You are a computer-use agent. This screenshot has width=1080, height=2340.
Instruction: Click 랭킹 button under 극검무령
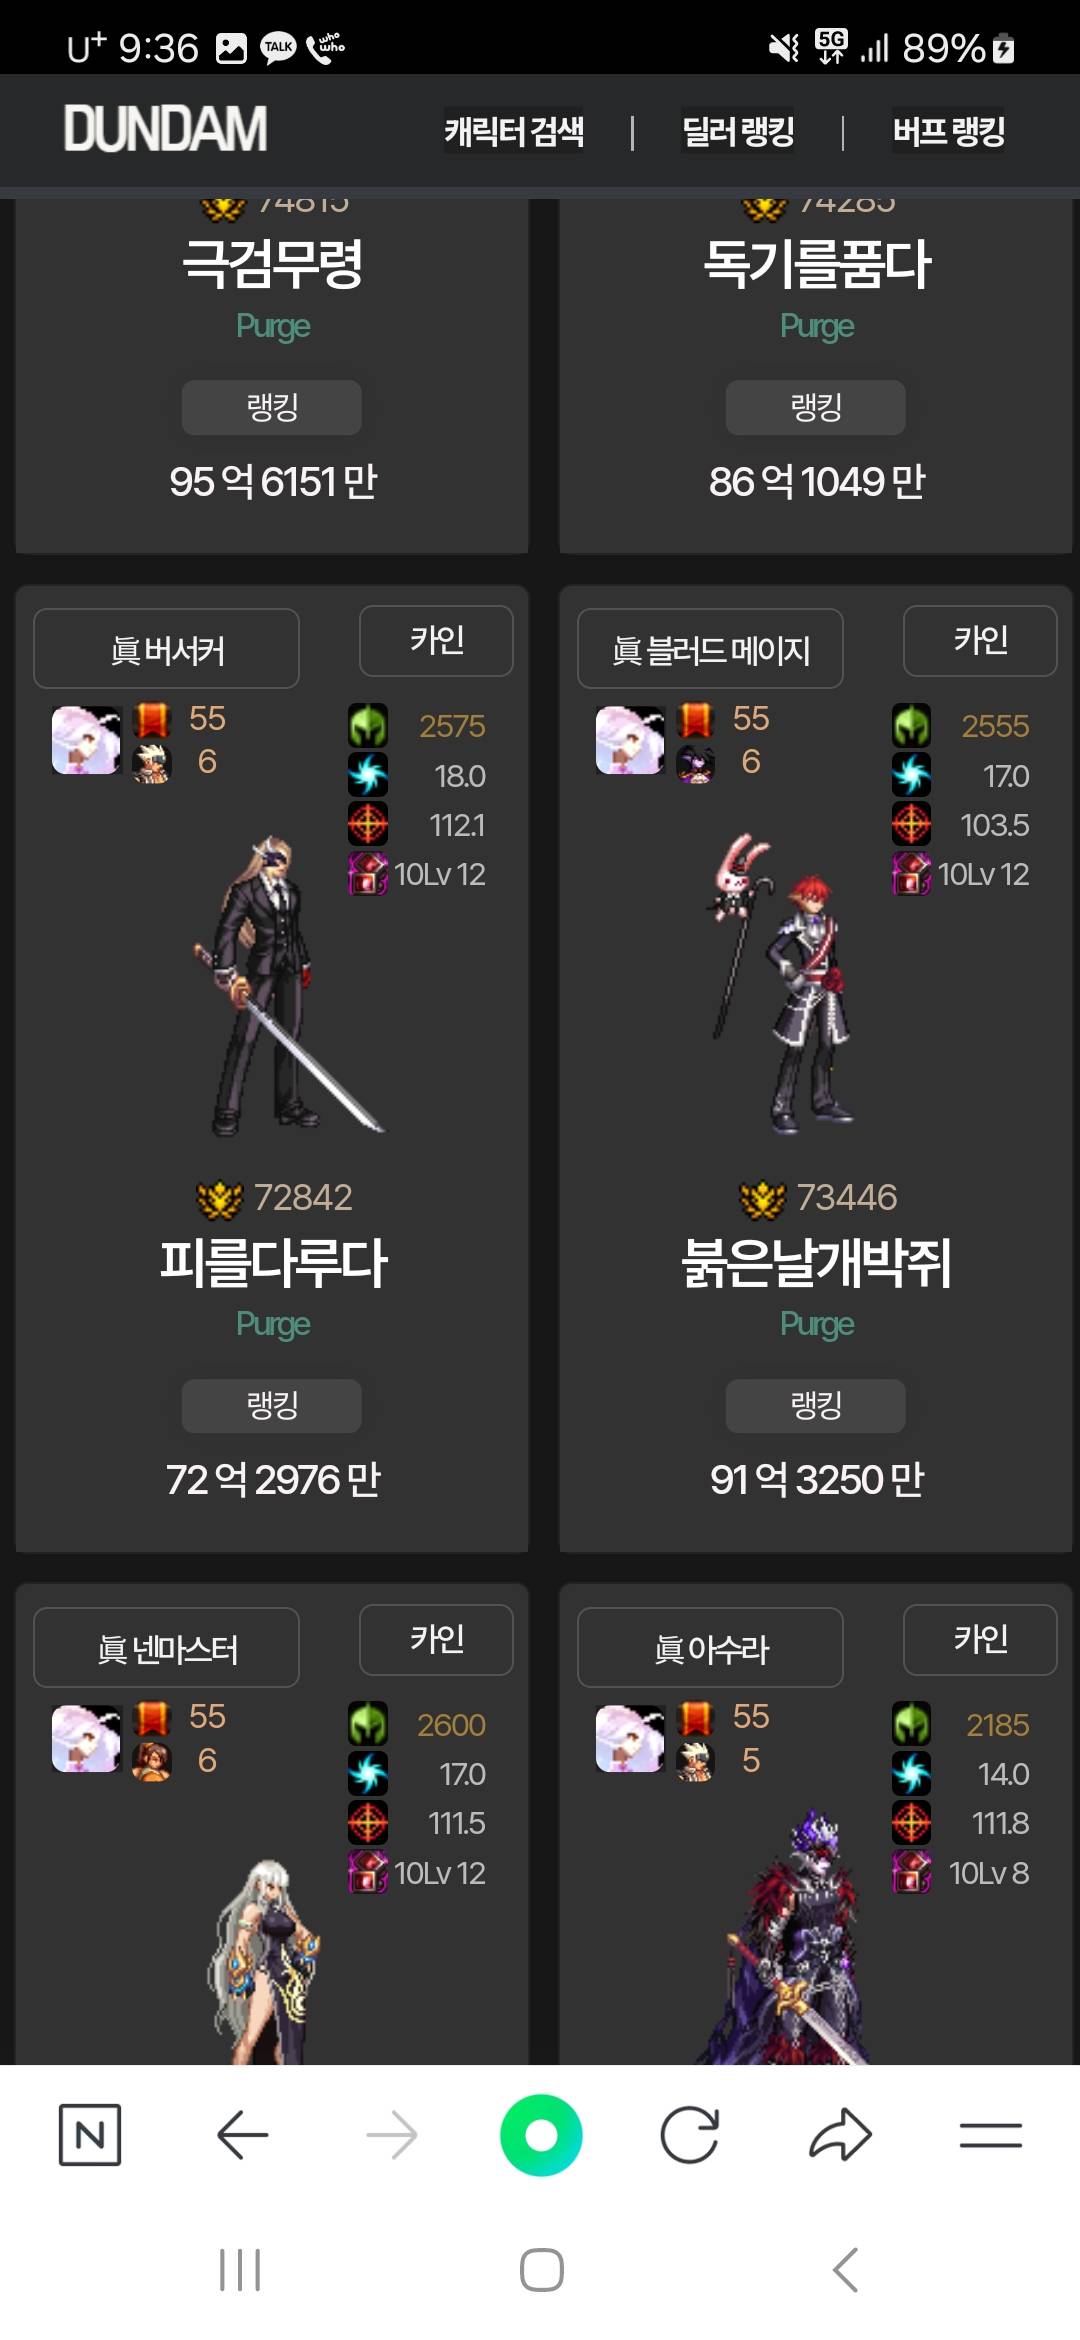tap(272, 407)
